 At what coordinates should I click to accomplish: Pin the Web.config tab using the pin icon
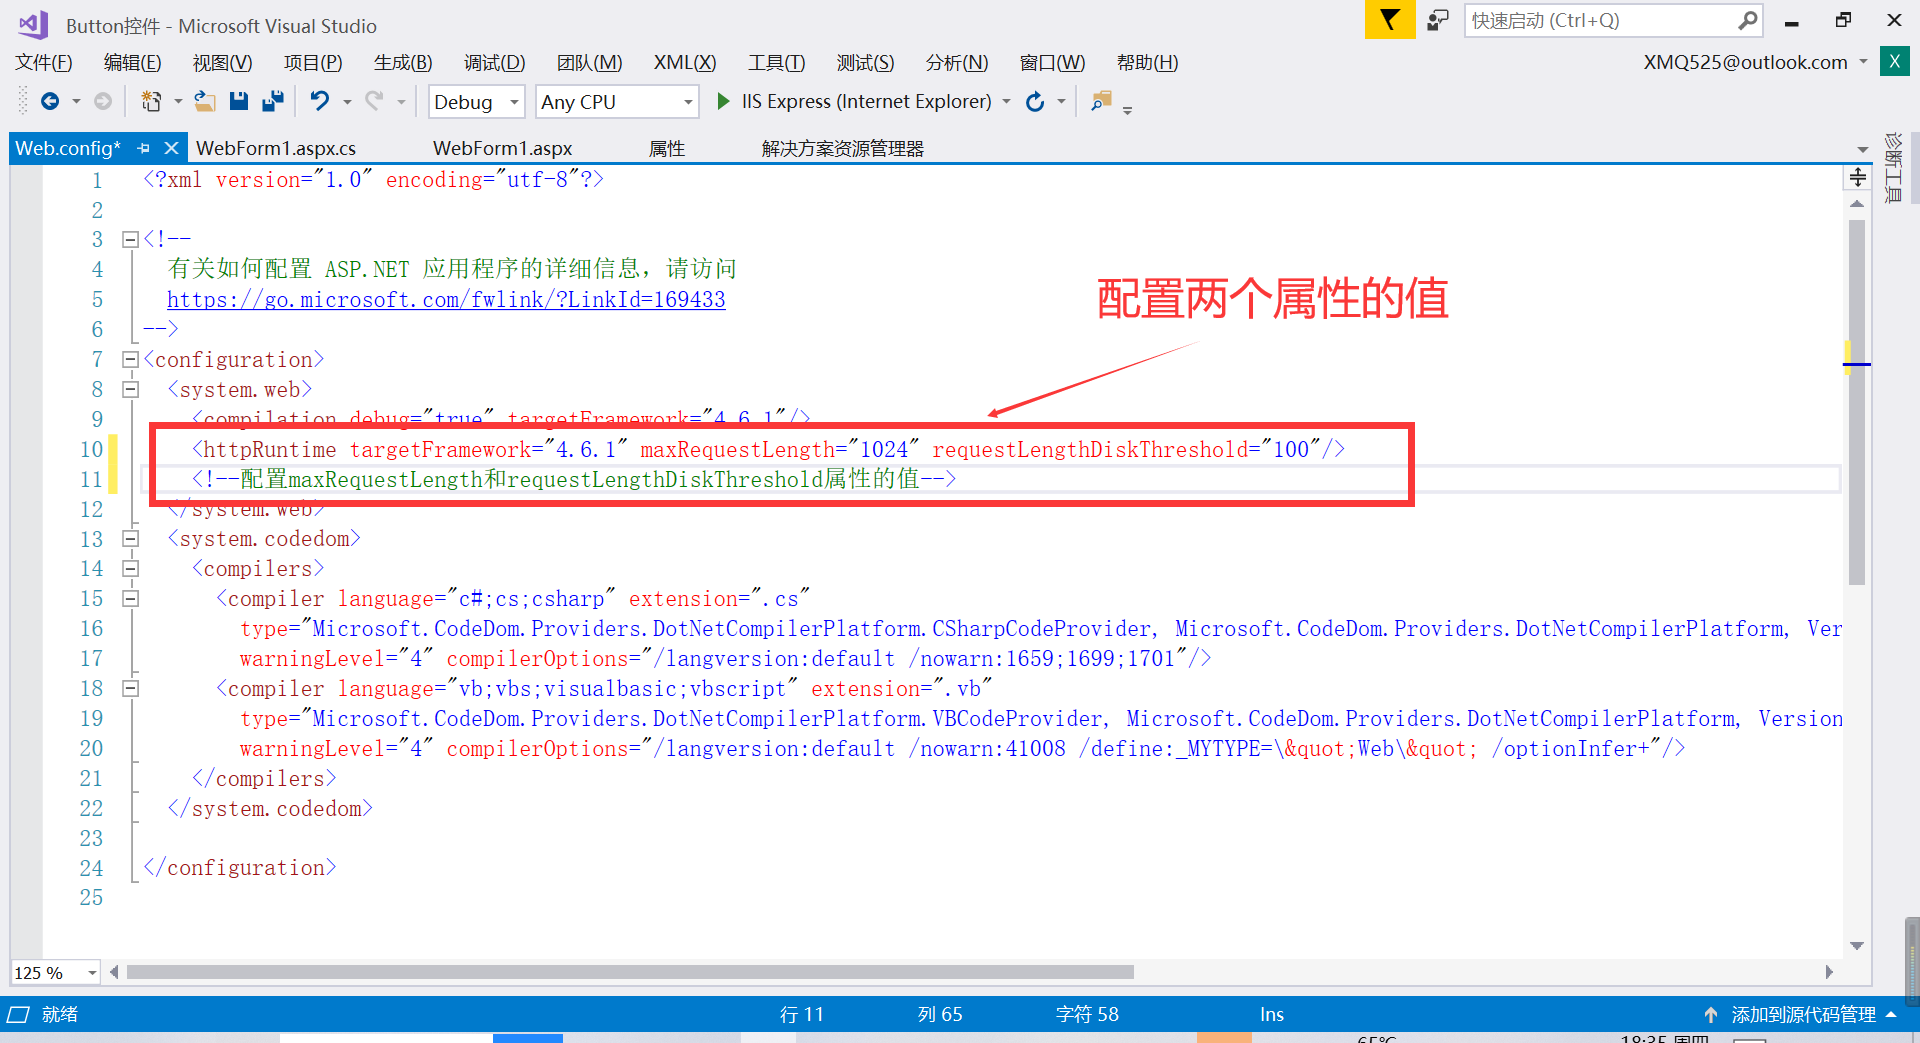(x=144, y=148)
